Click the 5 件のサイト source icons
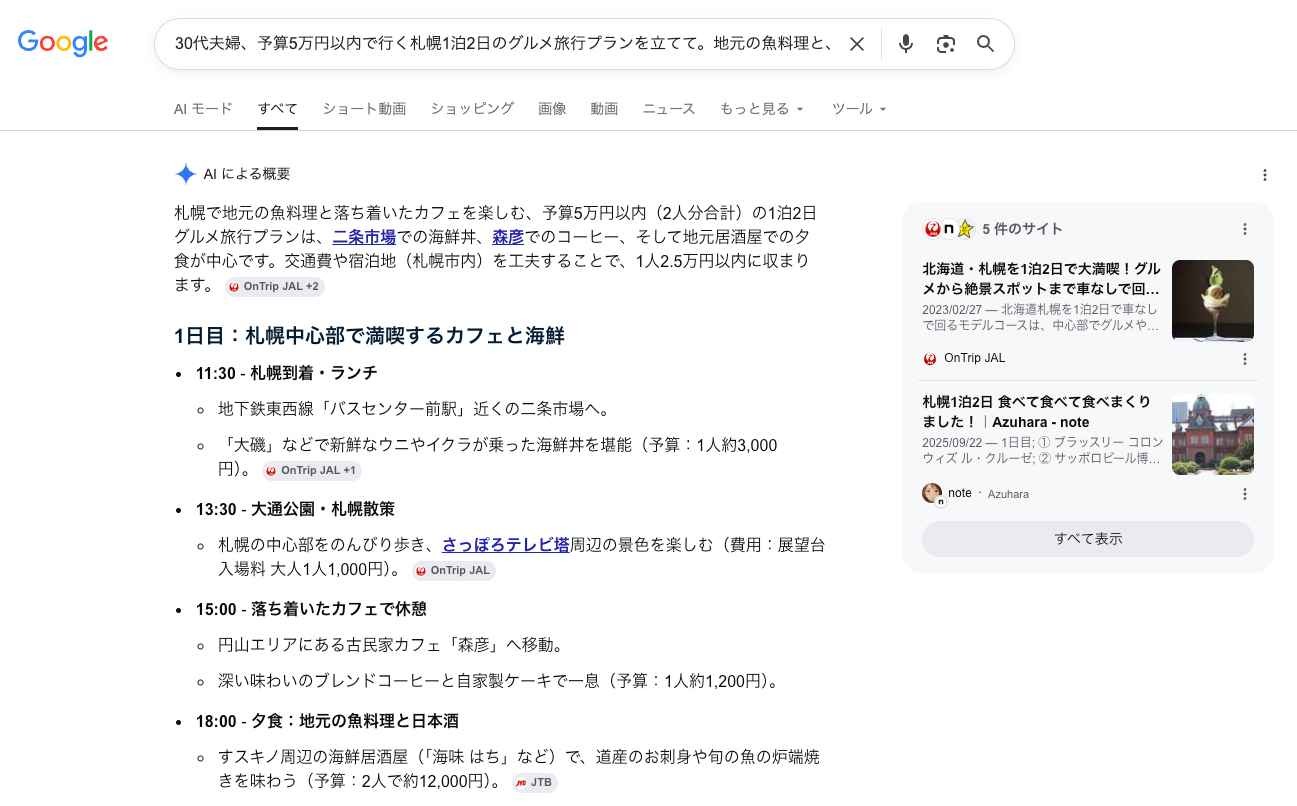The width and height of the screenshot is (1297, 806). tap(949, 229)
